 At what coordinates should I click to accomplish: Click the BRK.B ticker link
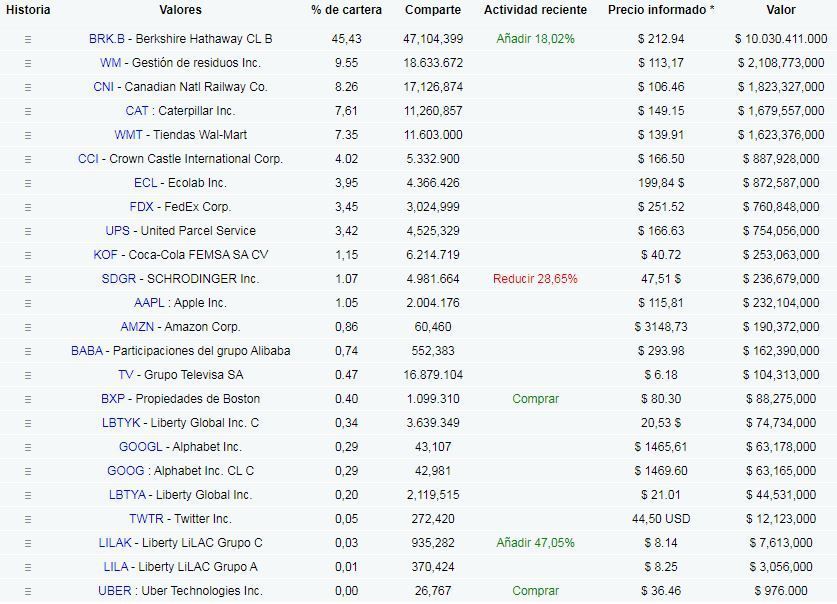107,39
